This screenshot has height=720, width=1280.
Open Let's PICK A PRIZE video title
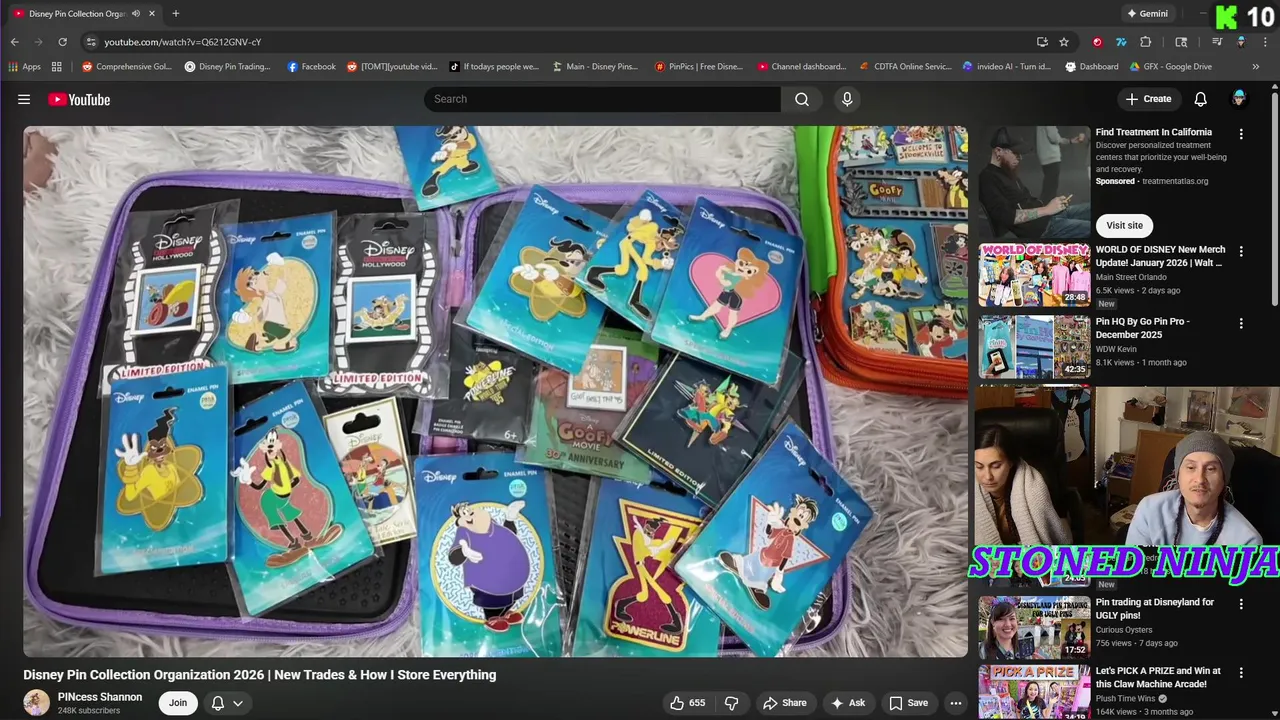tap(1158, 677)
